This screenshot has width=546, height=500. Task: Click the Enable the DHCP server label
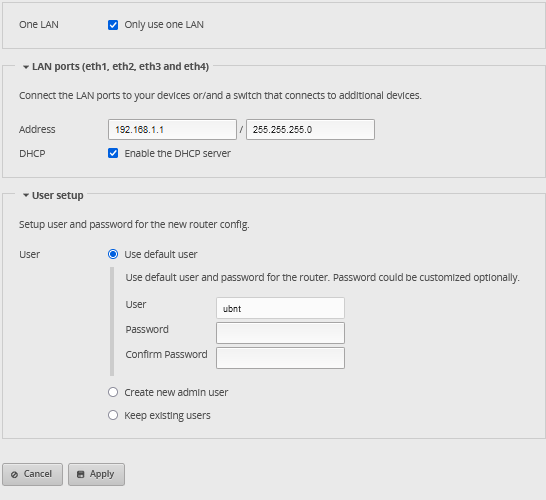point(178,154)
